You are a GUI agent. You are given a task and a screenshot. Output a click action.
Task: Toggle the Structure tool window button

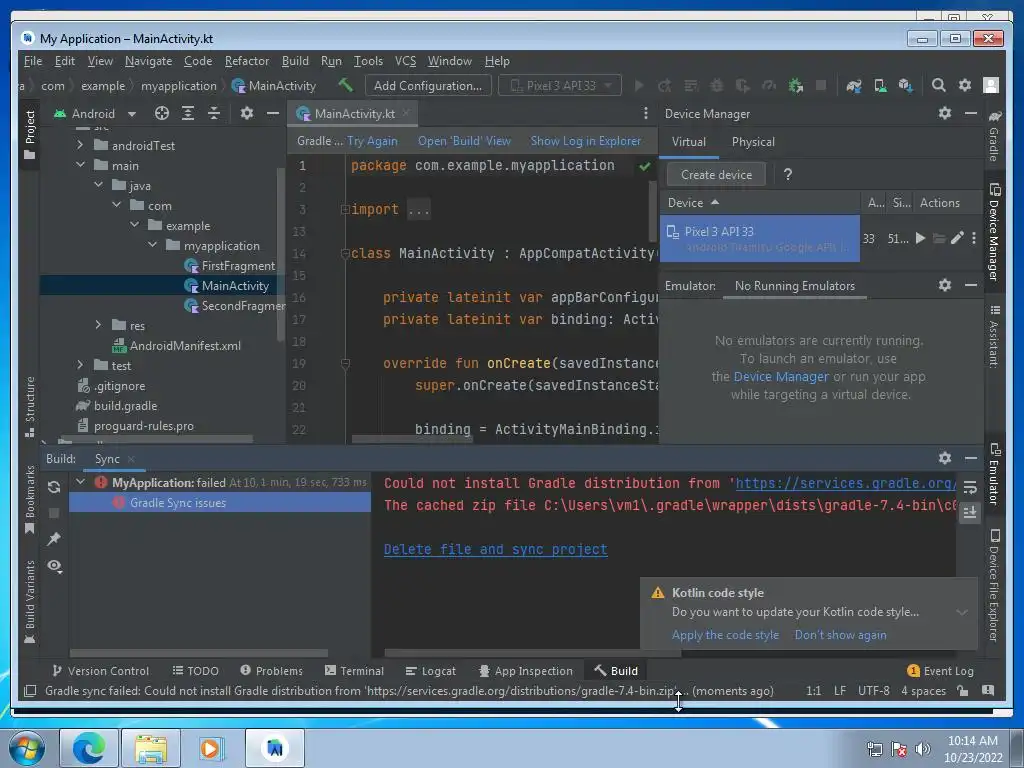pyautogui.click(x=29, y=406)
